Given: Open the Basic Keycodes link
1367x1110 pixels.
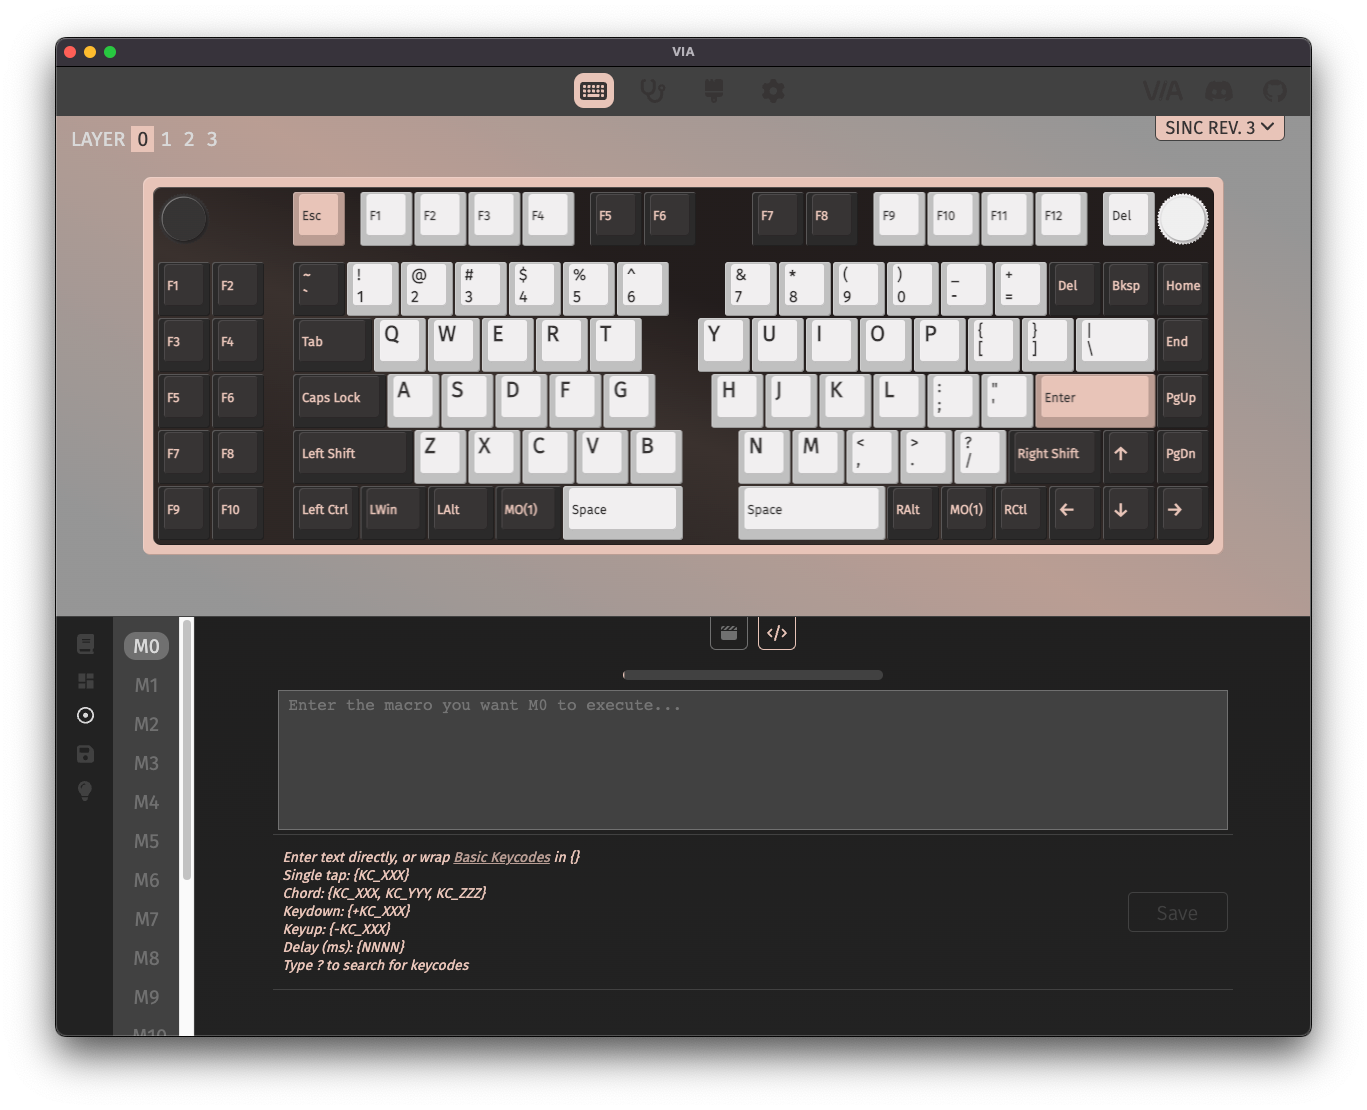Looking at the screenshot, I should point(502,857).
